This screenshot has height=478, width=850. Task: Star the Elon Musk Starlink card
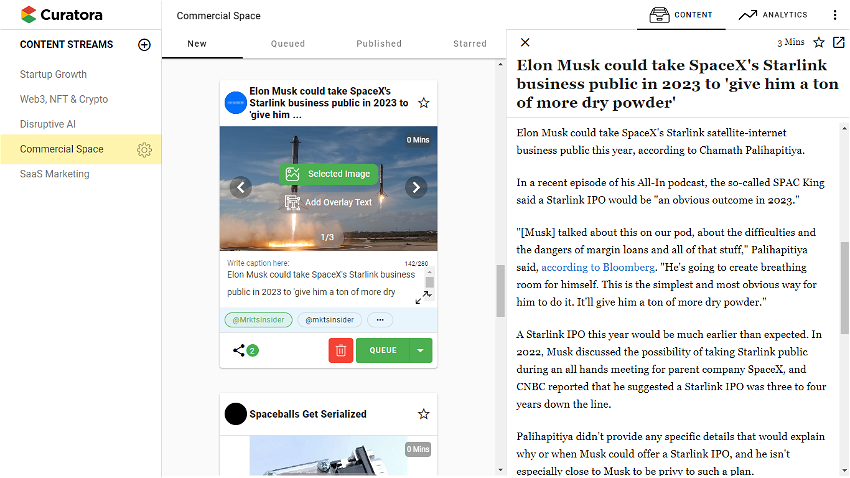pyautogui.click(x=424, y=103)
